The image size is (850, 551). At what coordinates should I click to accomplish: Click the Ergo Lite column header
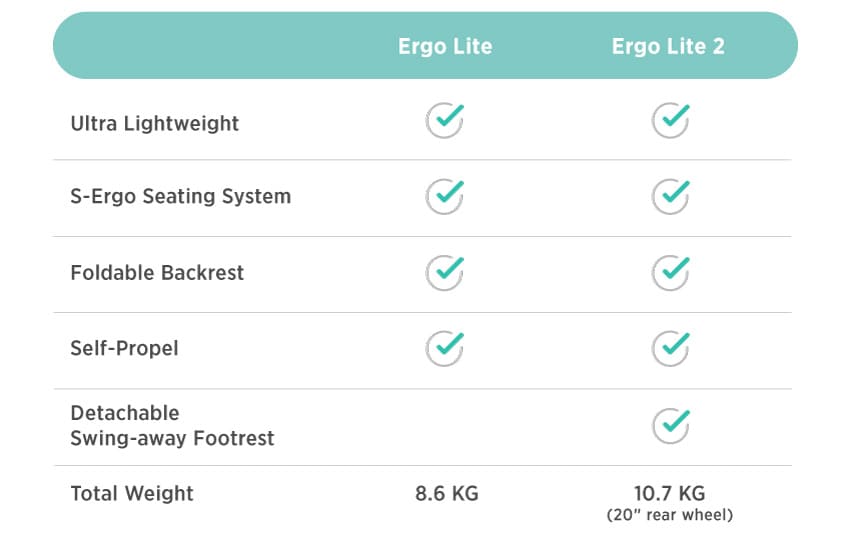[x=445, y=47]
